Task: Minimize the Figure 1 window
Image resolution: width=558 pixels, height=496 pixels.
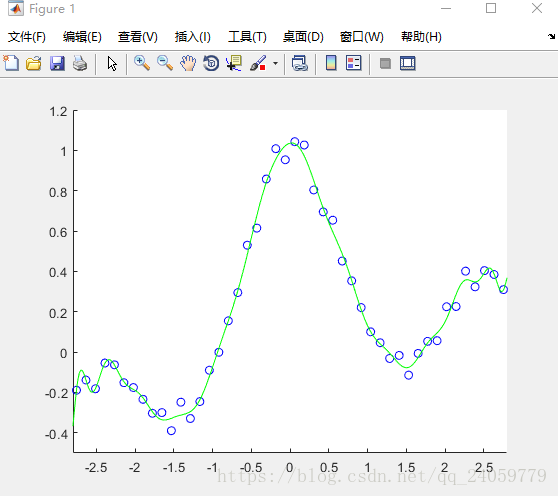Action: 446,8
